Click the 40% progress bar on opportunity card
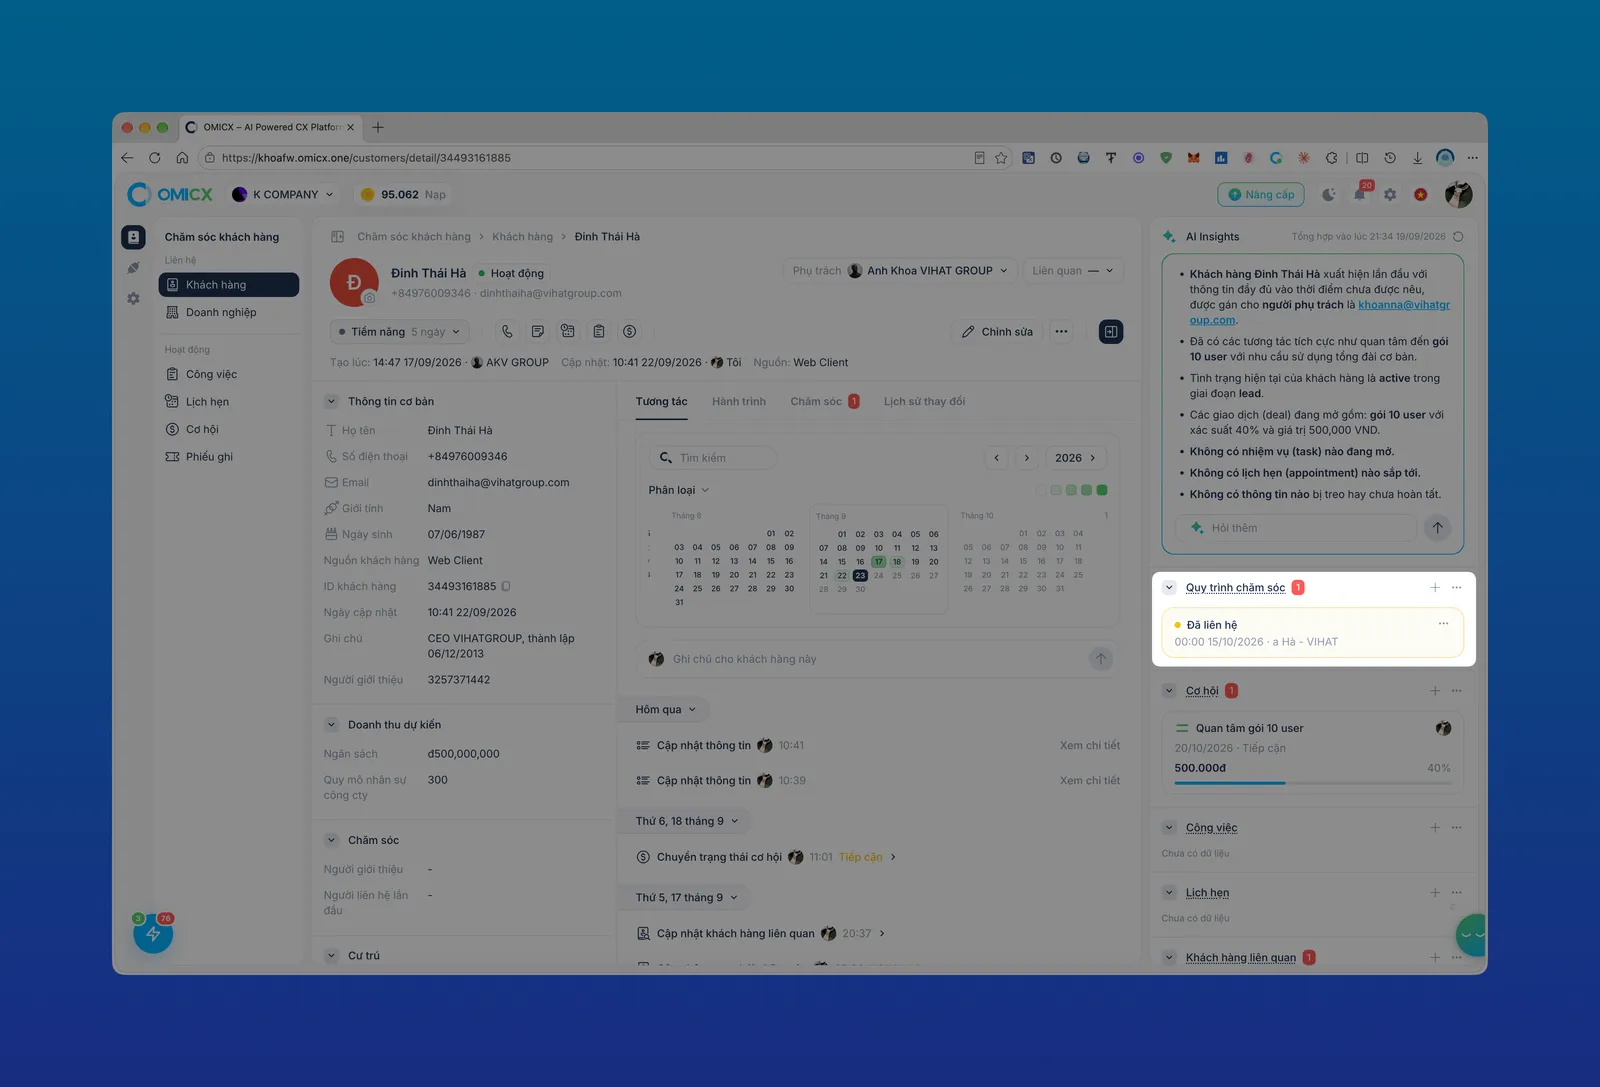 tap(1312, 783)
